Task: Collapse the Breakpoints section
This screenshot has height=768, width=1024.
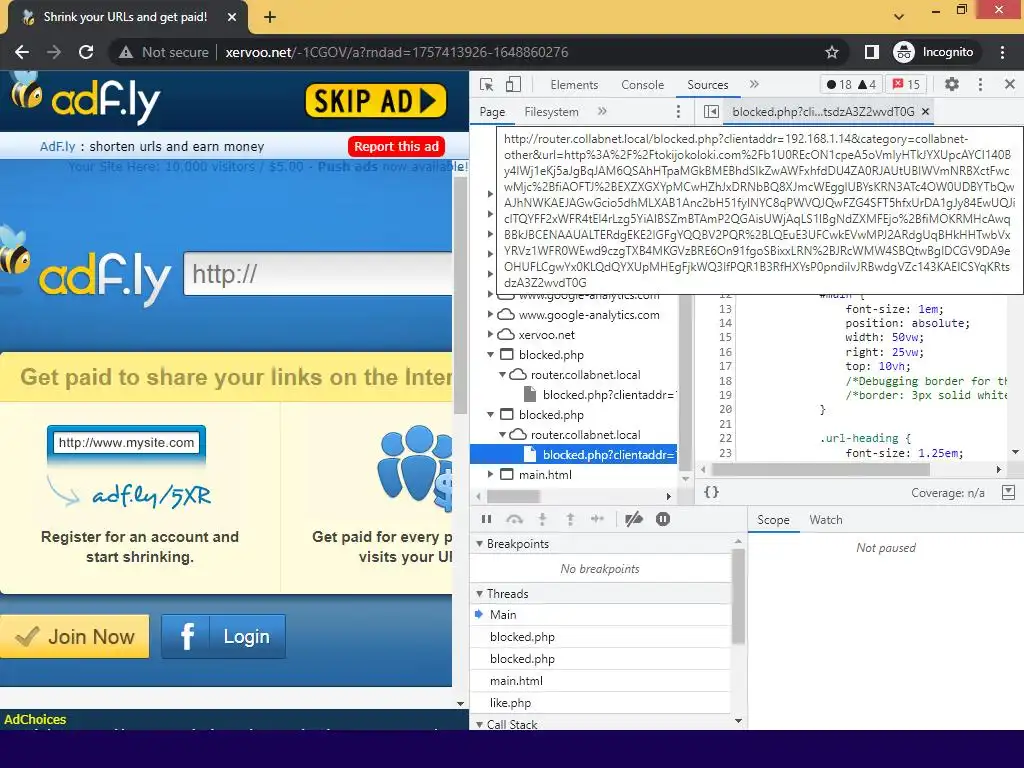Action: tap(480, 544)
